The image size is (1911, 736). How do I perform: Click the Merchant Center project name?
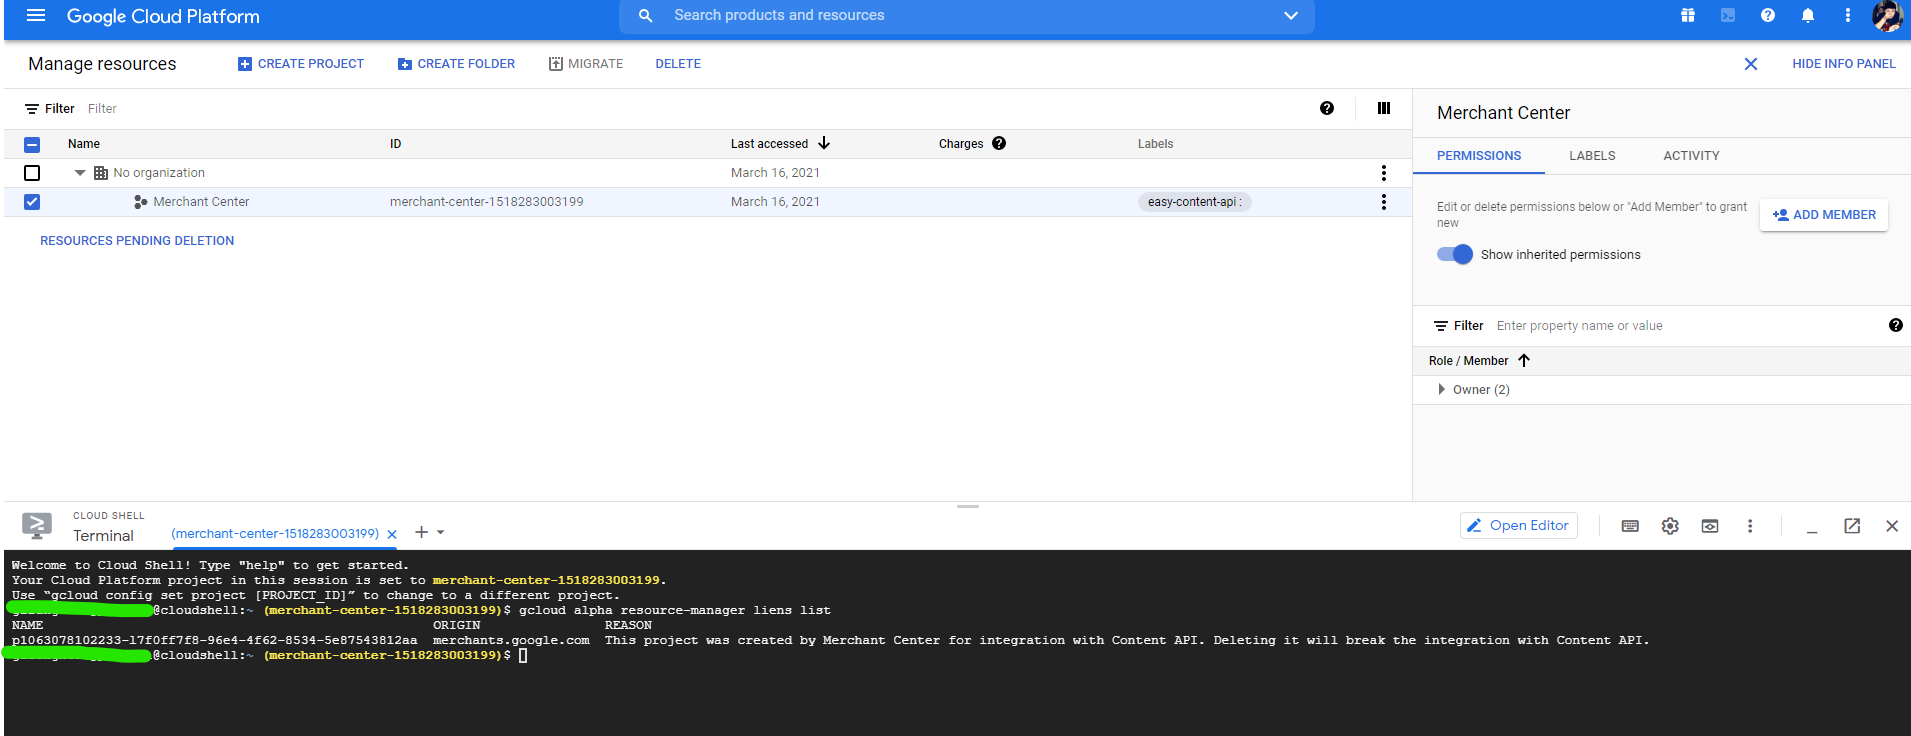pos(201,202)
